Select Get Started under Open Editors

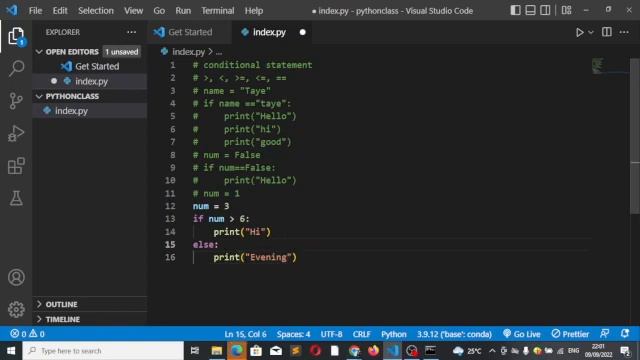pyautogui.click(x=90, y=66)
